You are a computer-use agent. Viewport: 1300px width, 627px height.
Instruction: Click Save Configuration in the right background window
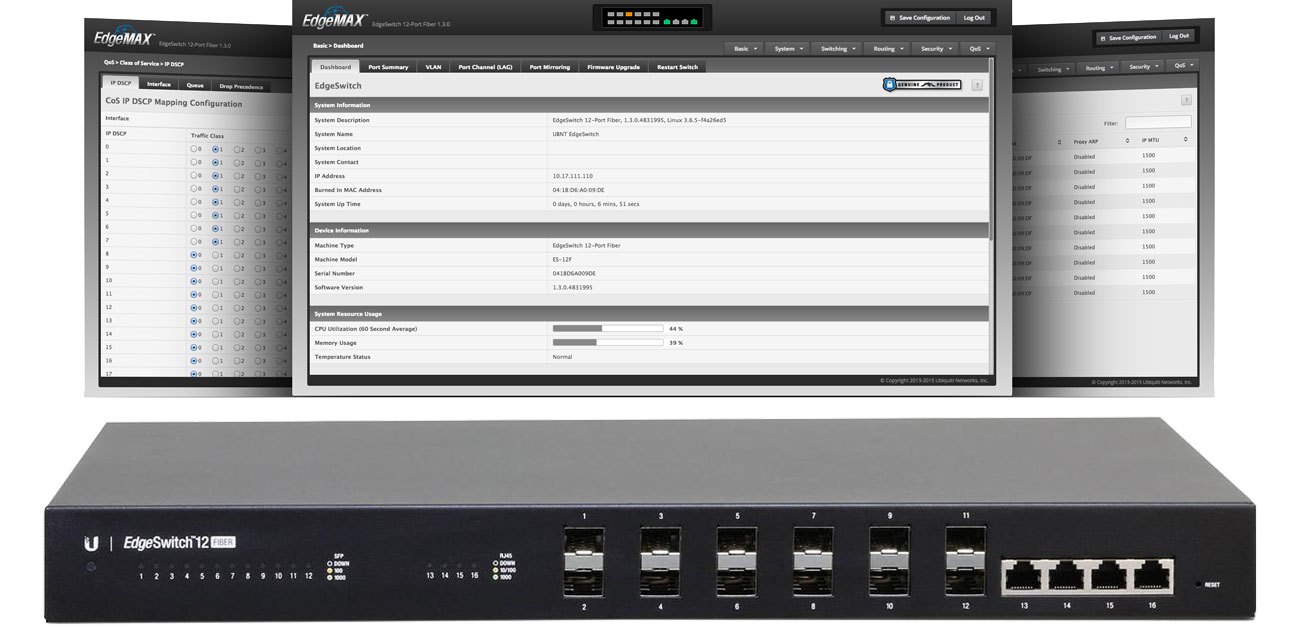(1131, 37)
